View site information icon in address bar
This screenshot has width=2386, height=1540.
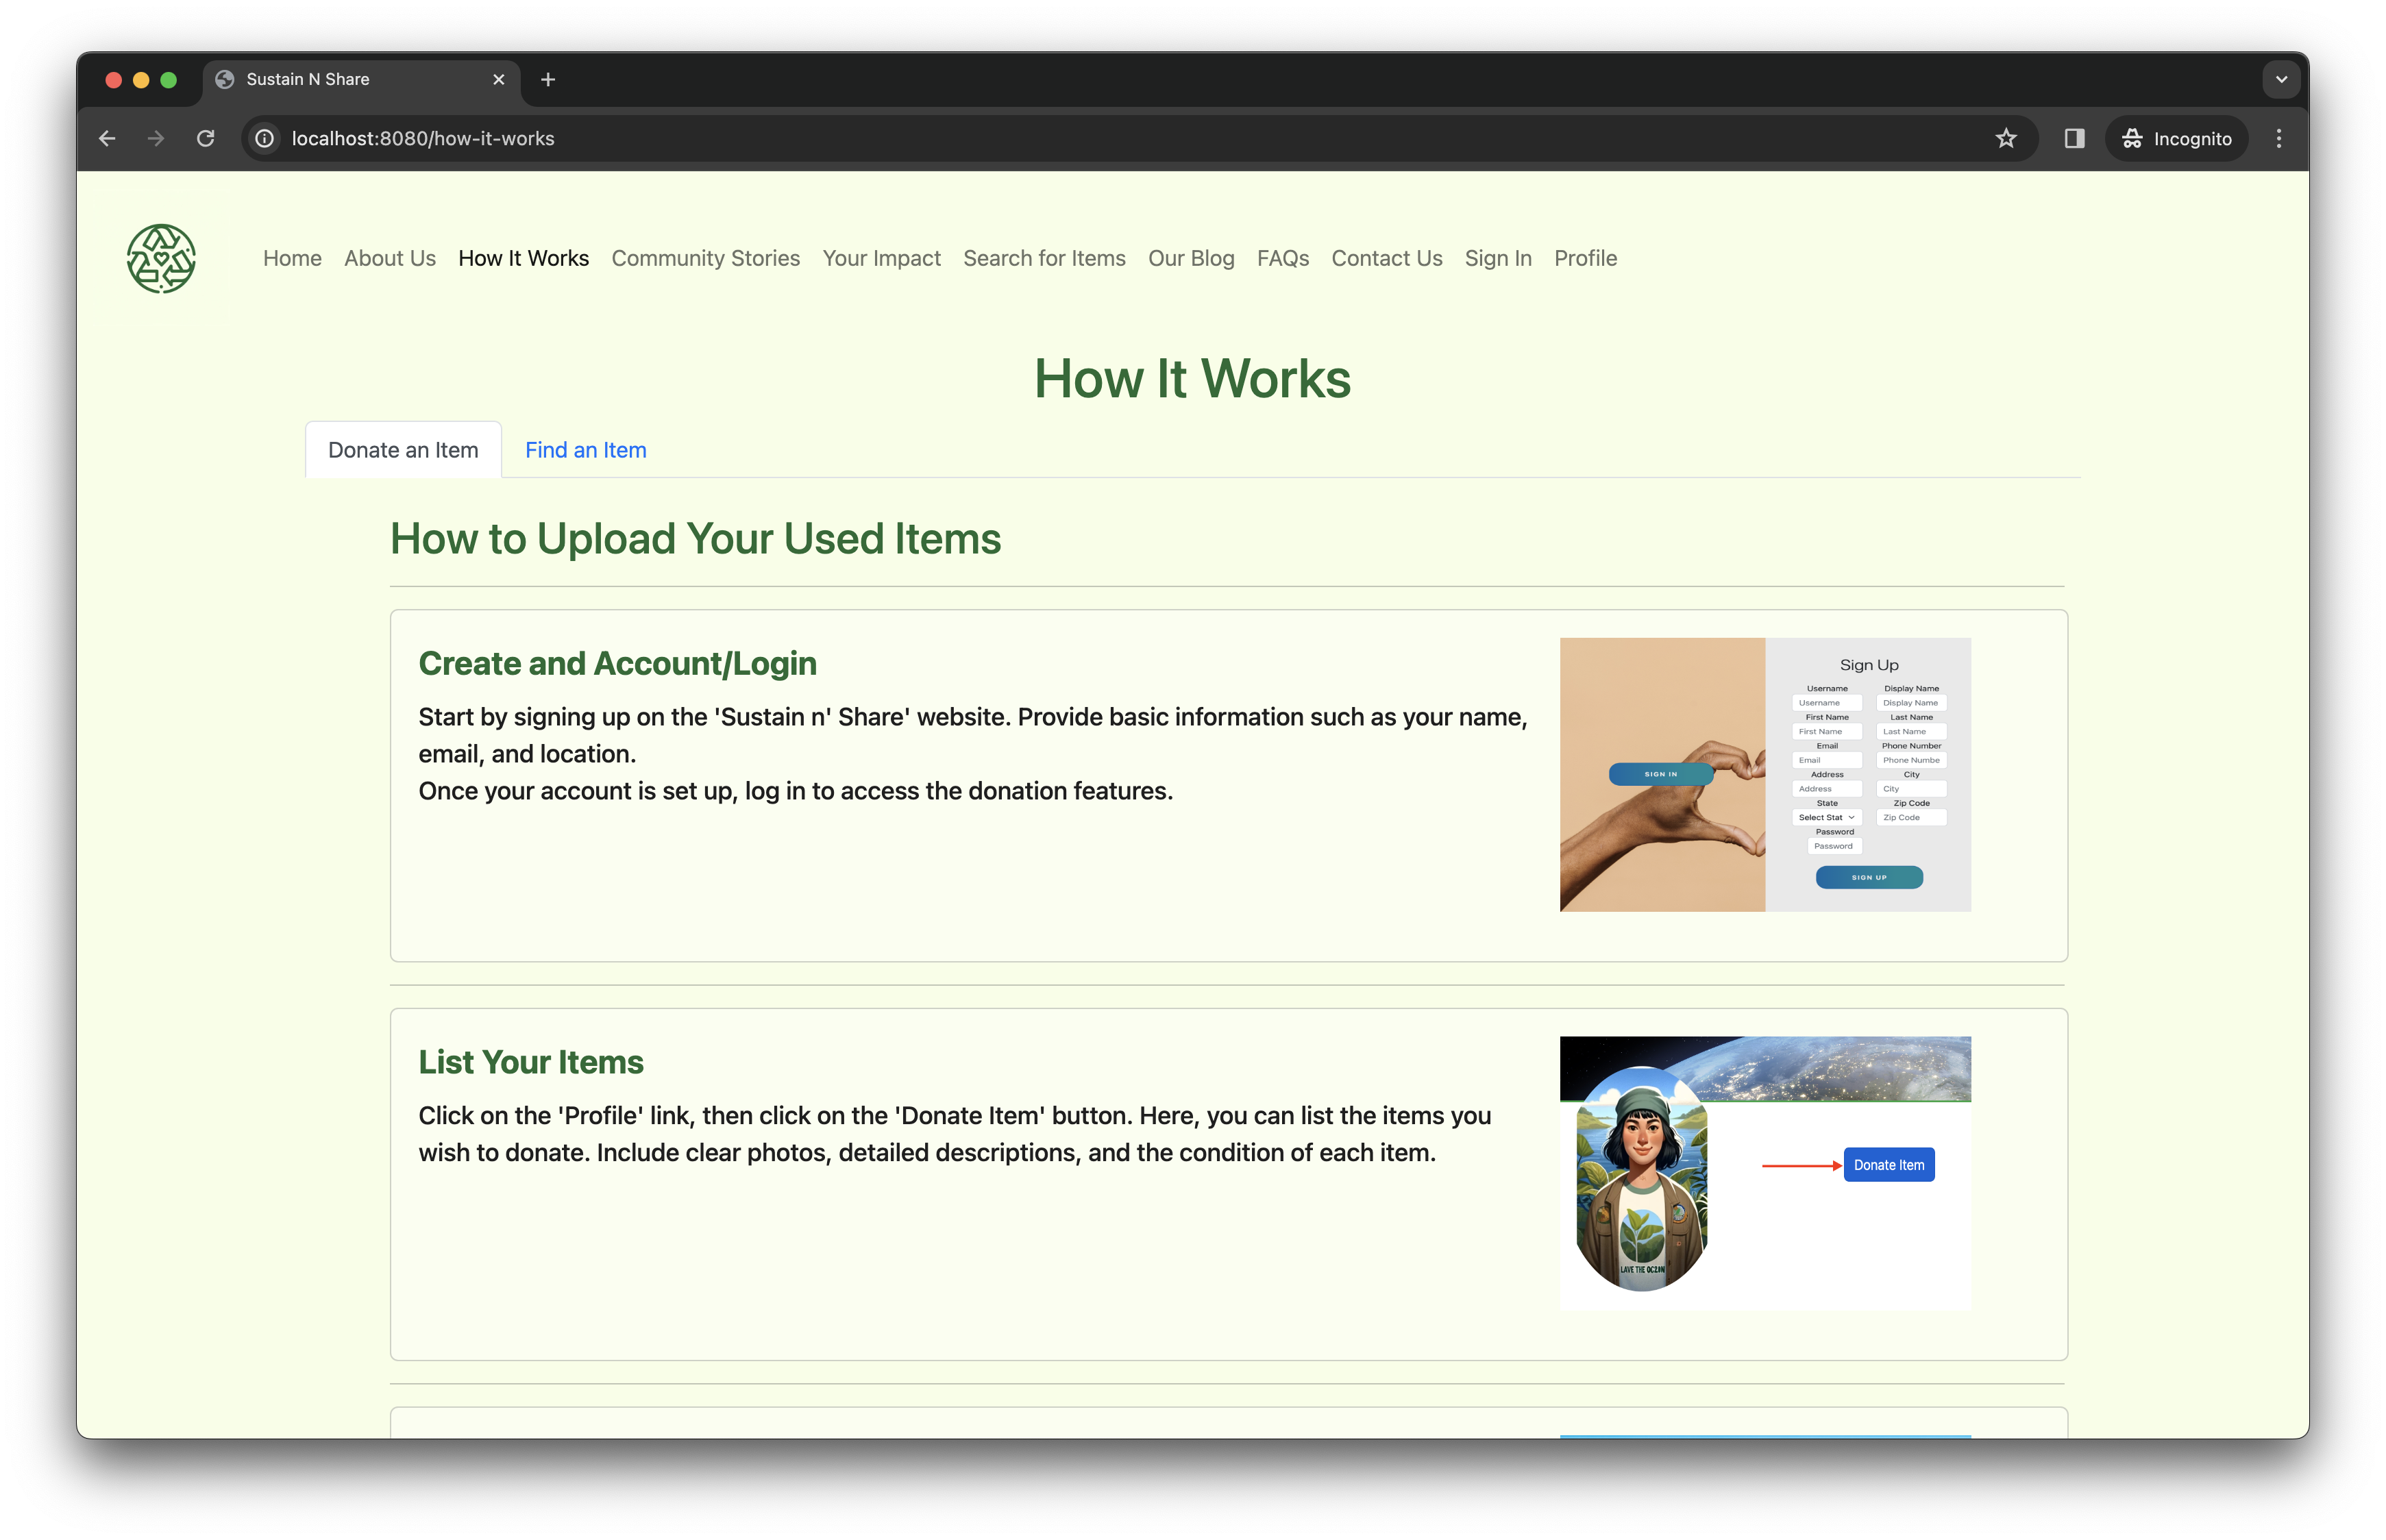(265, 138)
